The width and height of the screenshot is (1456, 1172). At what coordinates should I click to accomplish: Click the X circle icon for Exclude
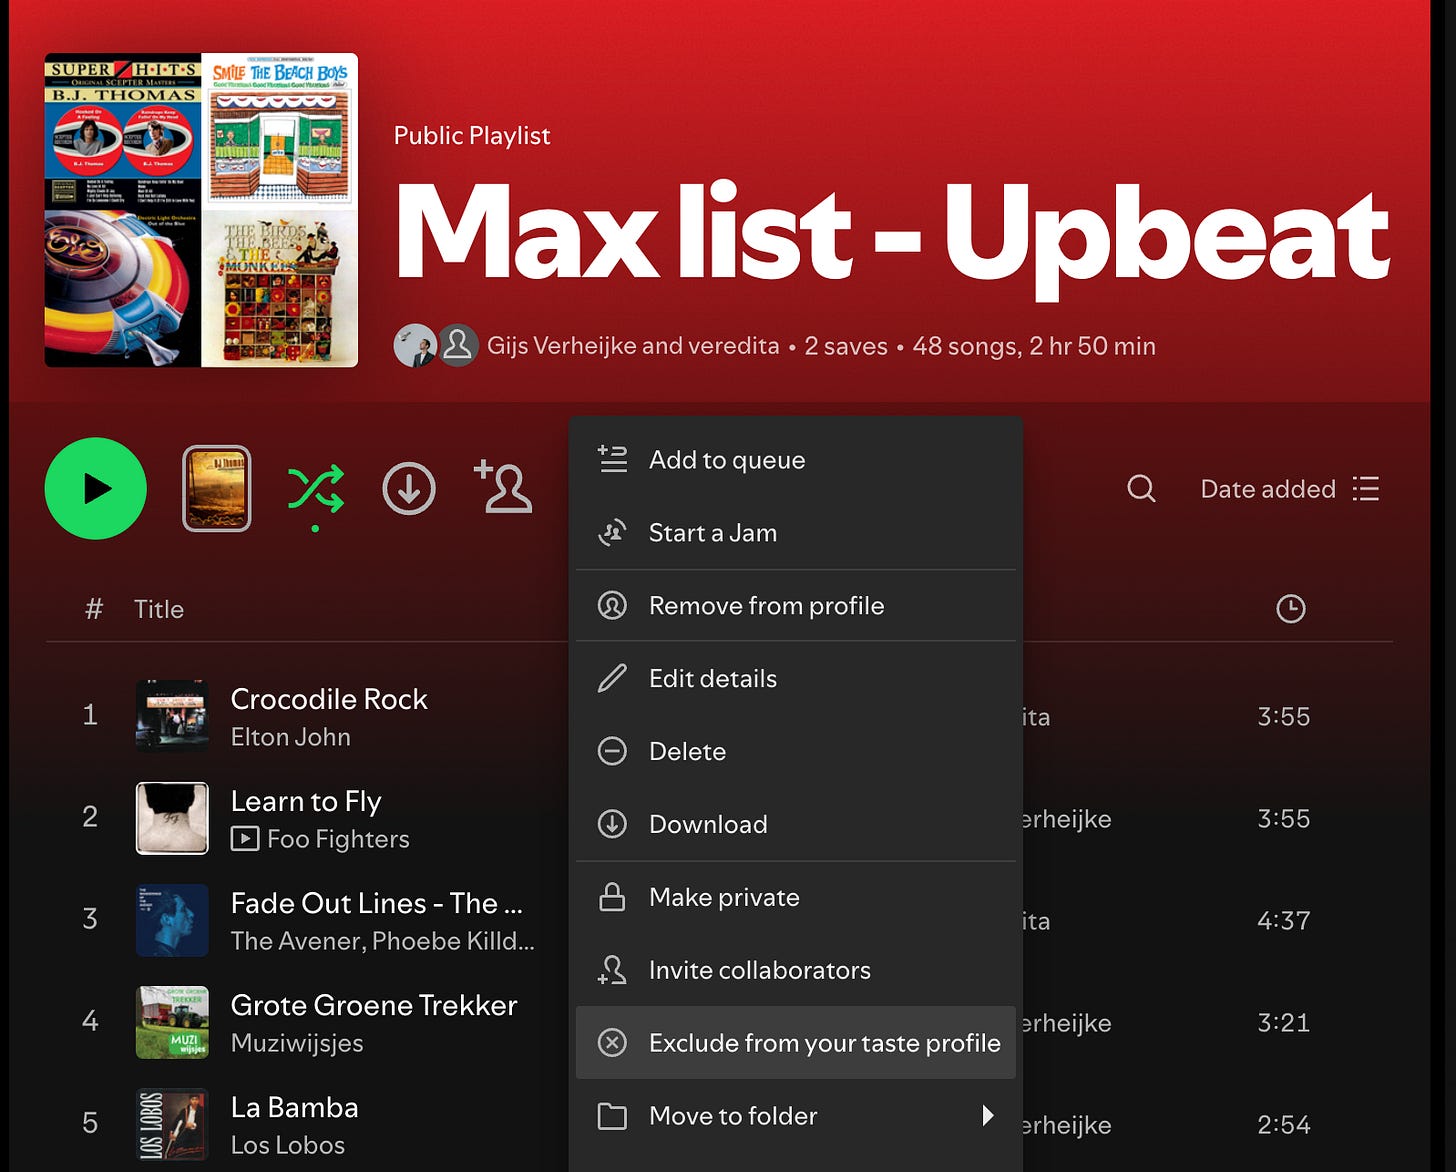612,1043
